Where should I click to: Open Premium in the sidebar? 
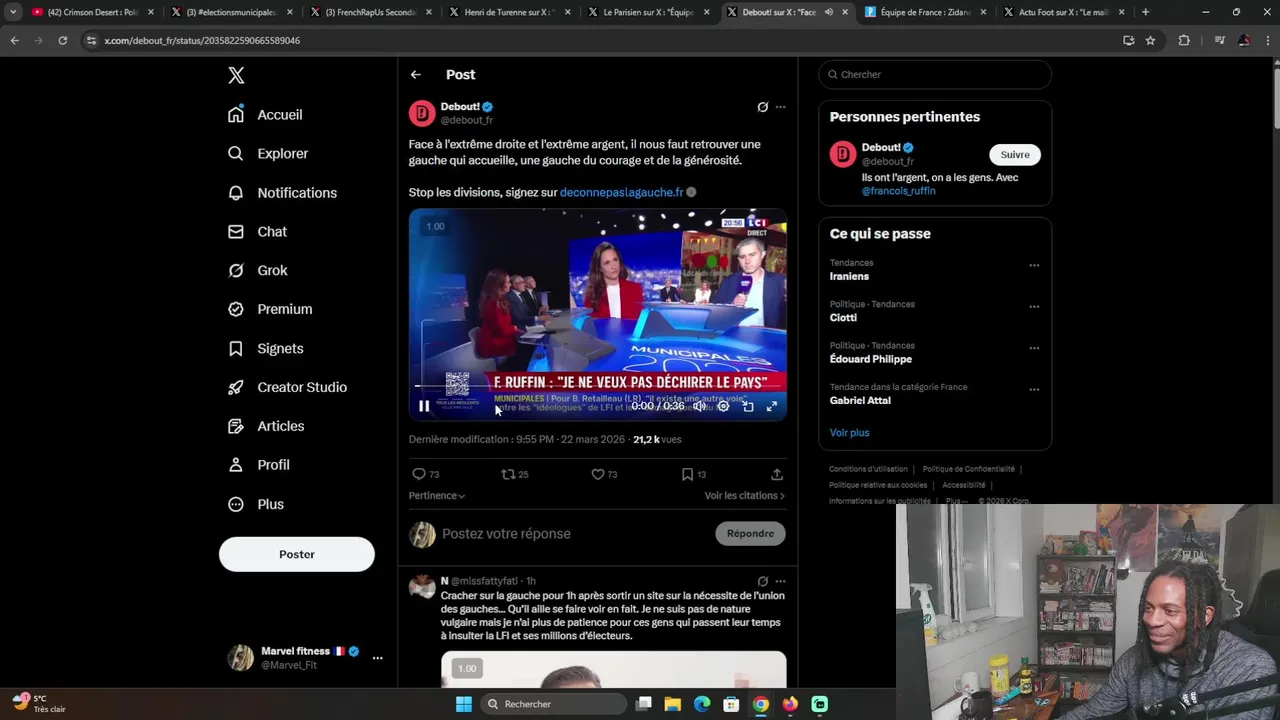270,310
